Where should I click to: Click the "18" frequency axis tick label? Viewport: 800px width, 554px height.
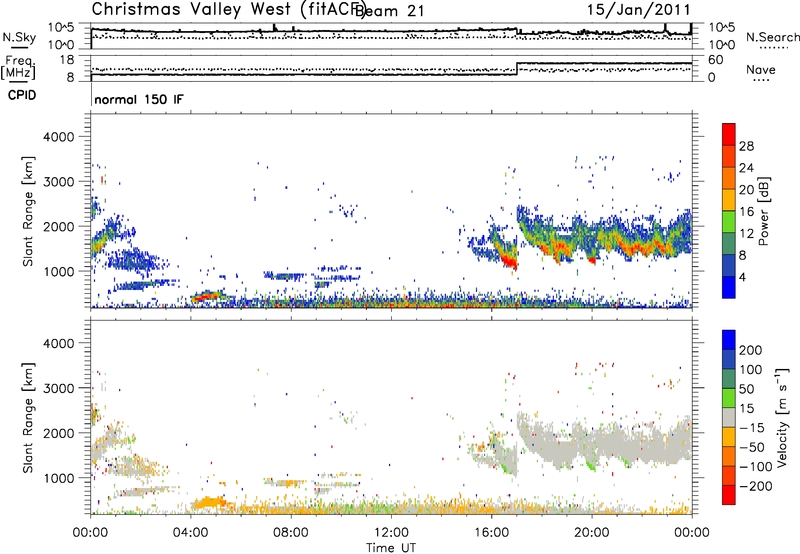coord(67,60)
